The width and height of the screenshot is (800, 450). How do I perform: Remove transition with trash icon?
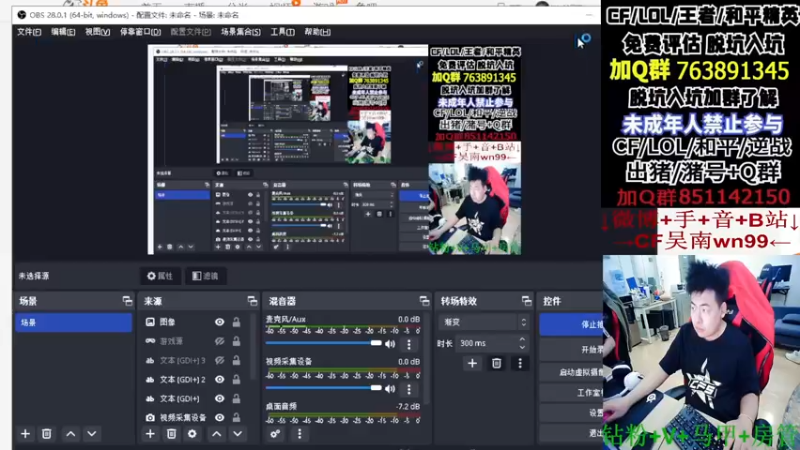pos(496,363)
